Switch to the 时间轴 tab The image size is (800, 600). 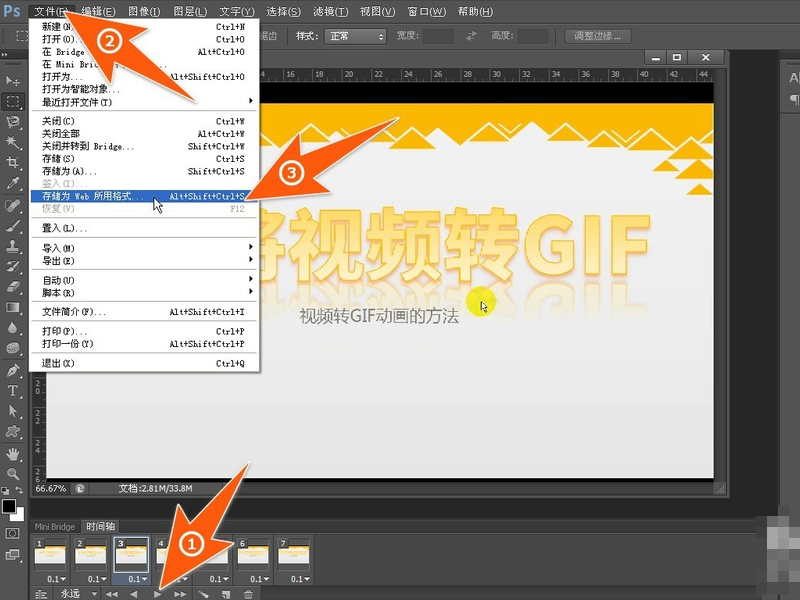tap(101, 527)
